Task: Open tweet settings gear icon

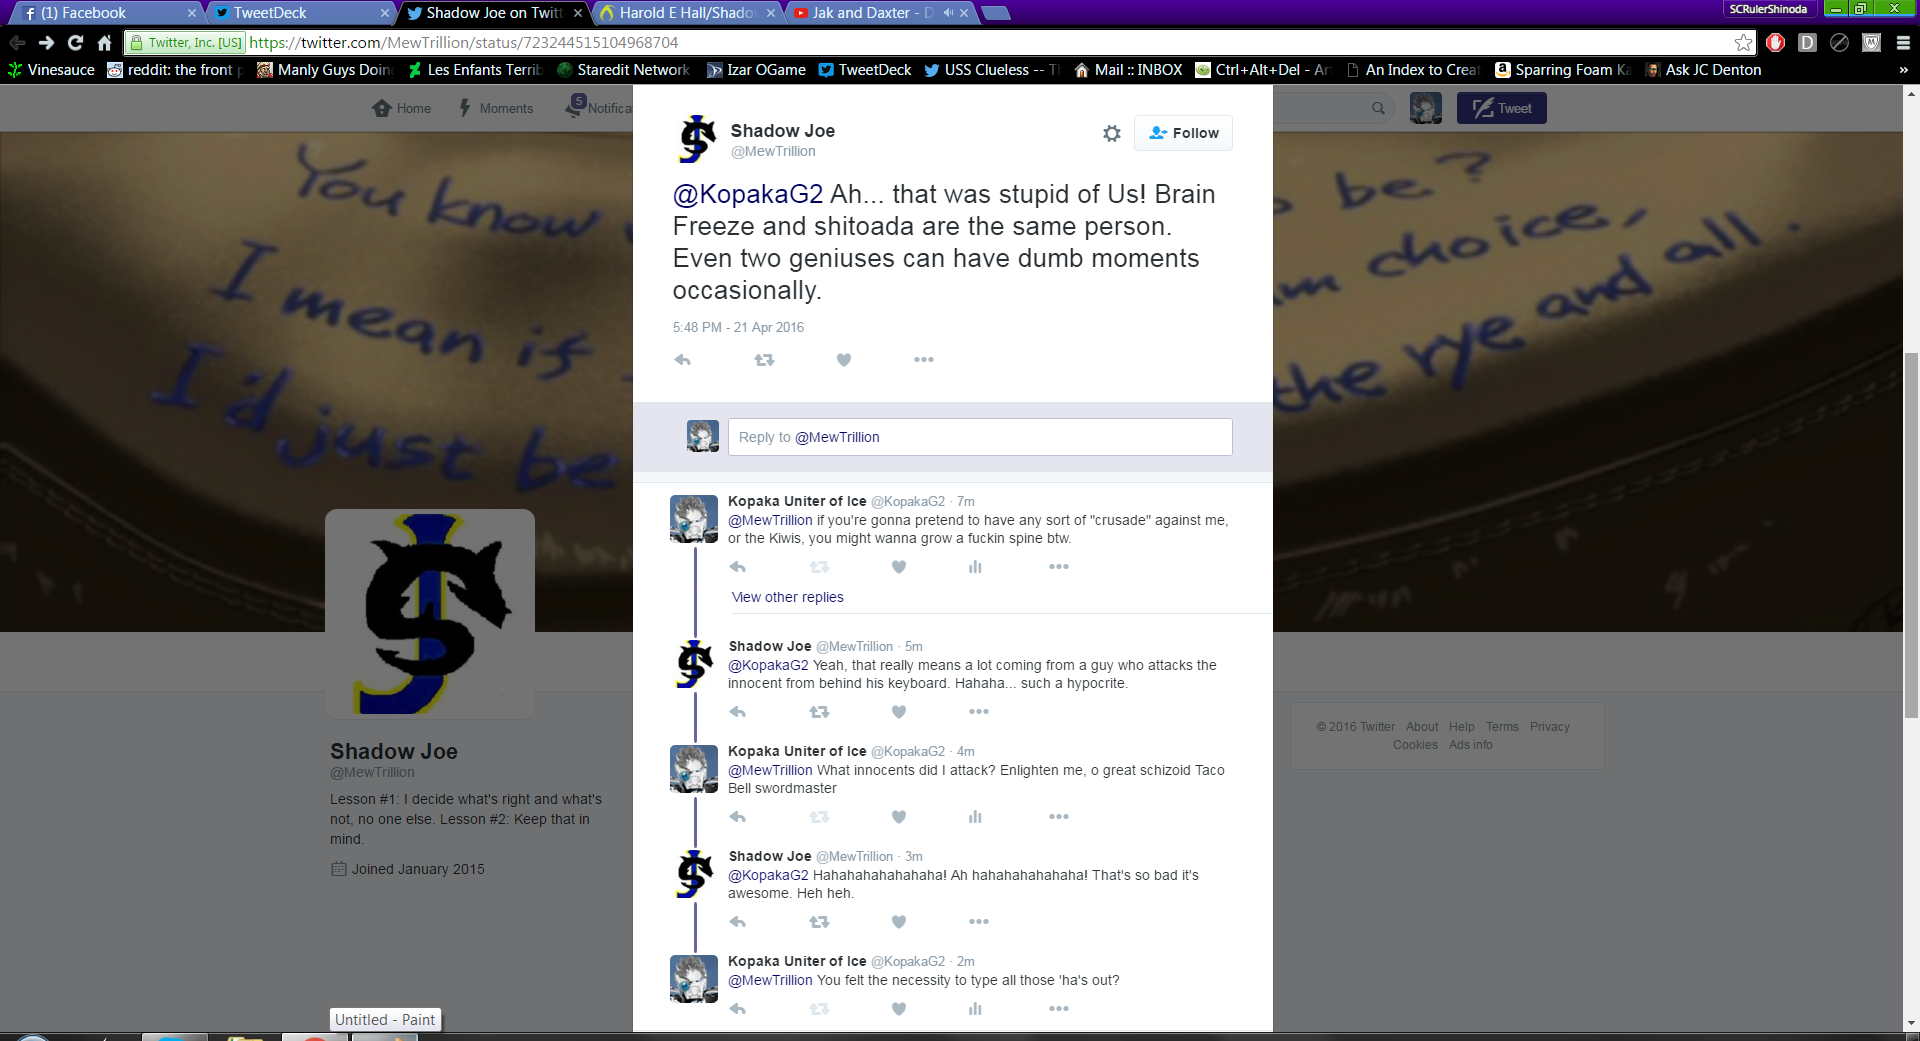Action: point(1111,133)
